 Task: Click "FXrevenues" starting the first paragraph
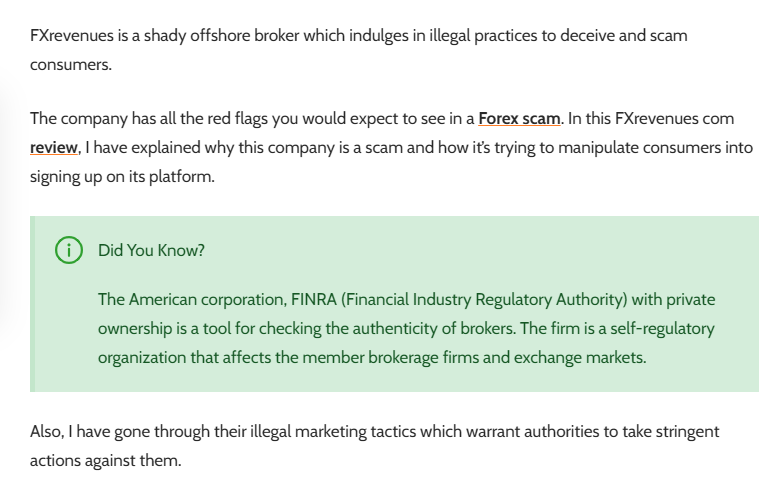pyautogui.click(x=72, y=36)
